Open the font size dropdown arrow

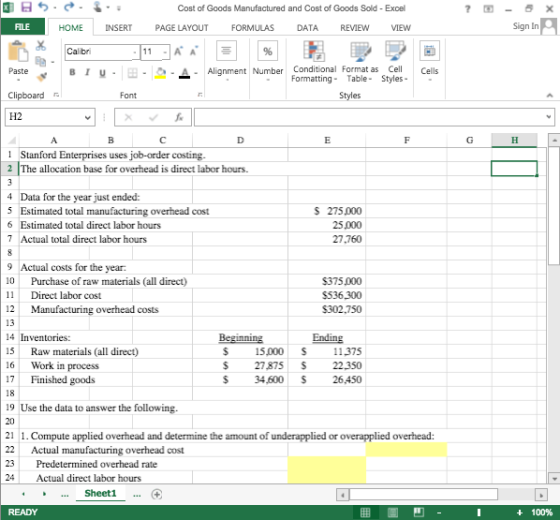click(165, 52)
